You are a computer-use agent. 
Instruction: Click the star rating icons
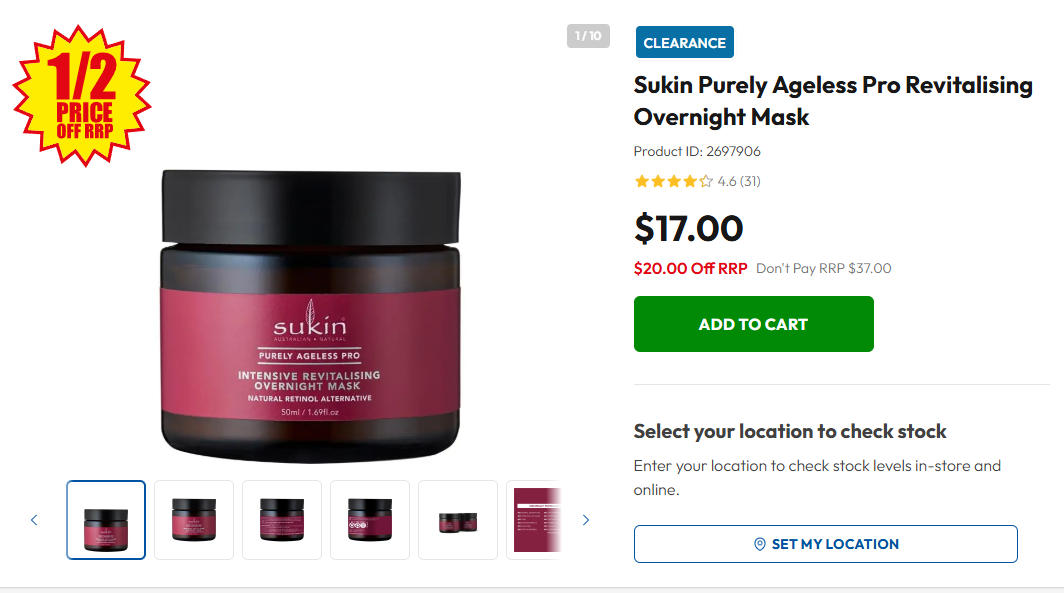pyautogui.click(x=673, y=181)
